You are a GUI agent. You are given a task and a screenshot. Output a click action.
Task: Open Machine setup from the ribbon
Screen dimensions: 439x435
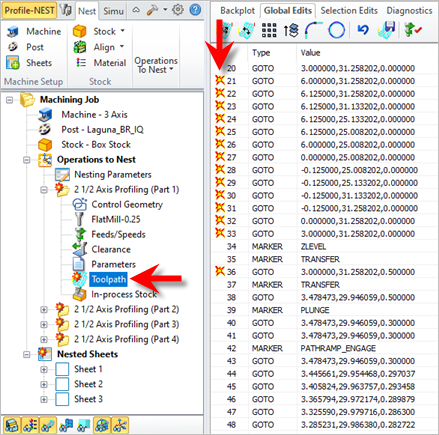34,31
